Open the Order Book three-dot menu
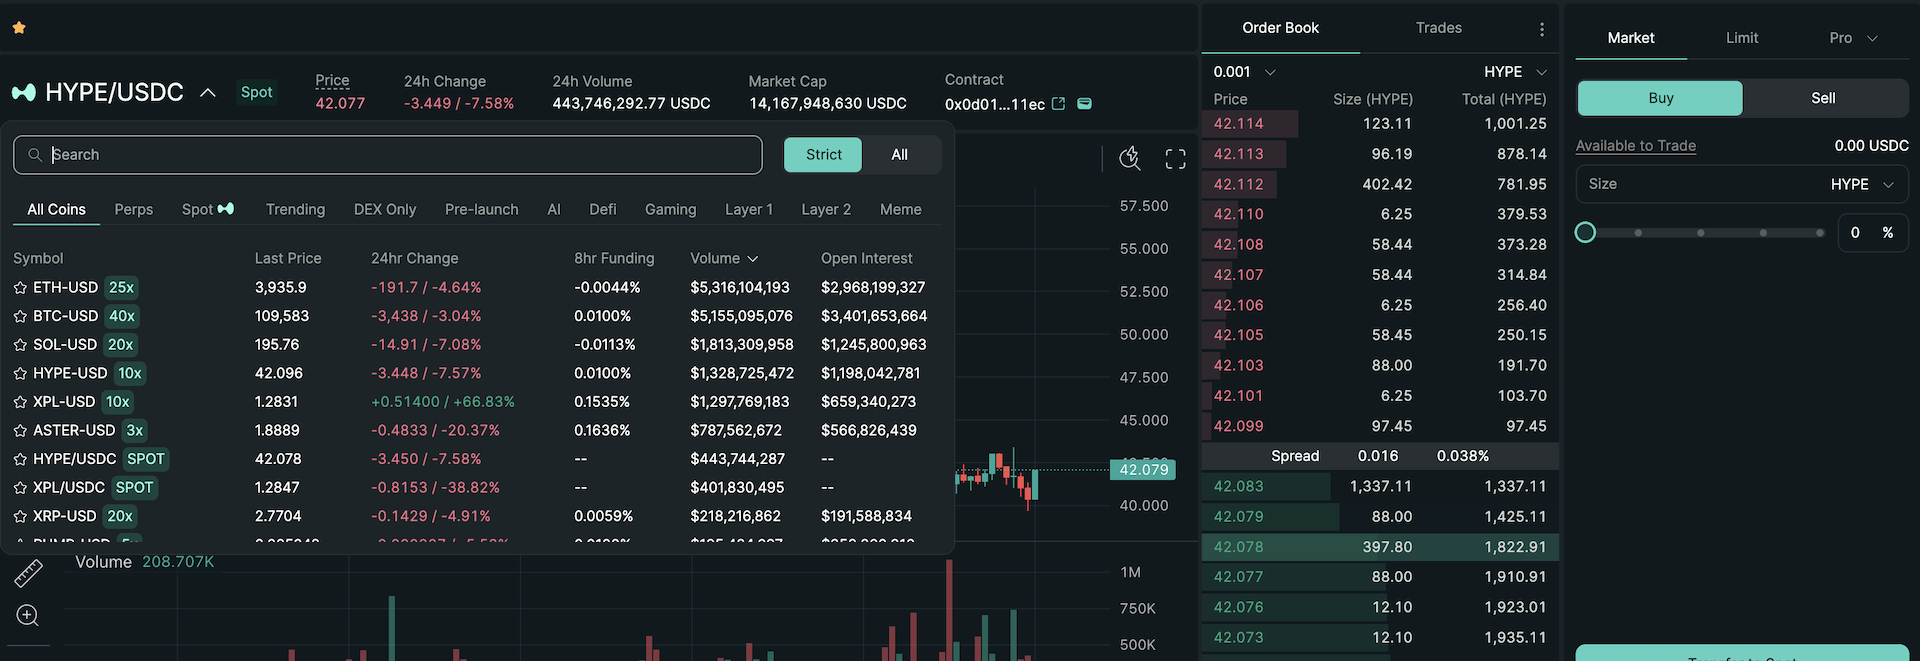This screenshot has width=1920, height=661. click(1541, 29)
